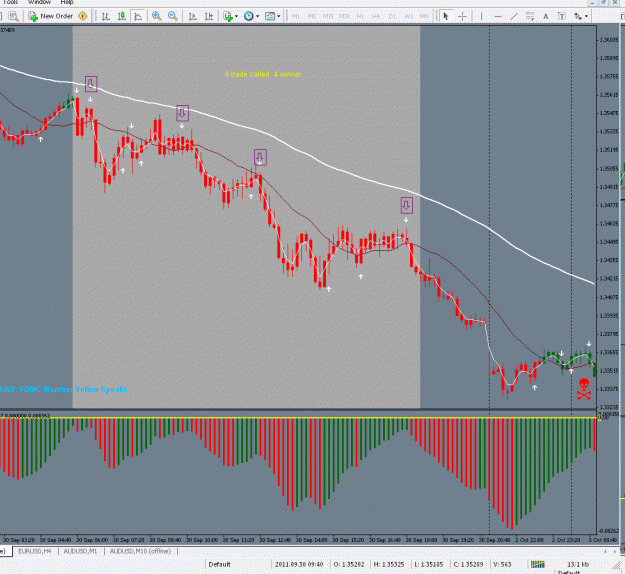Expand the arrows objects dropdown
This screenshot has height=574, width=625.
(x=586, y=16)
